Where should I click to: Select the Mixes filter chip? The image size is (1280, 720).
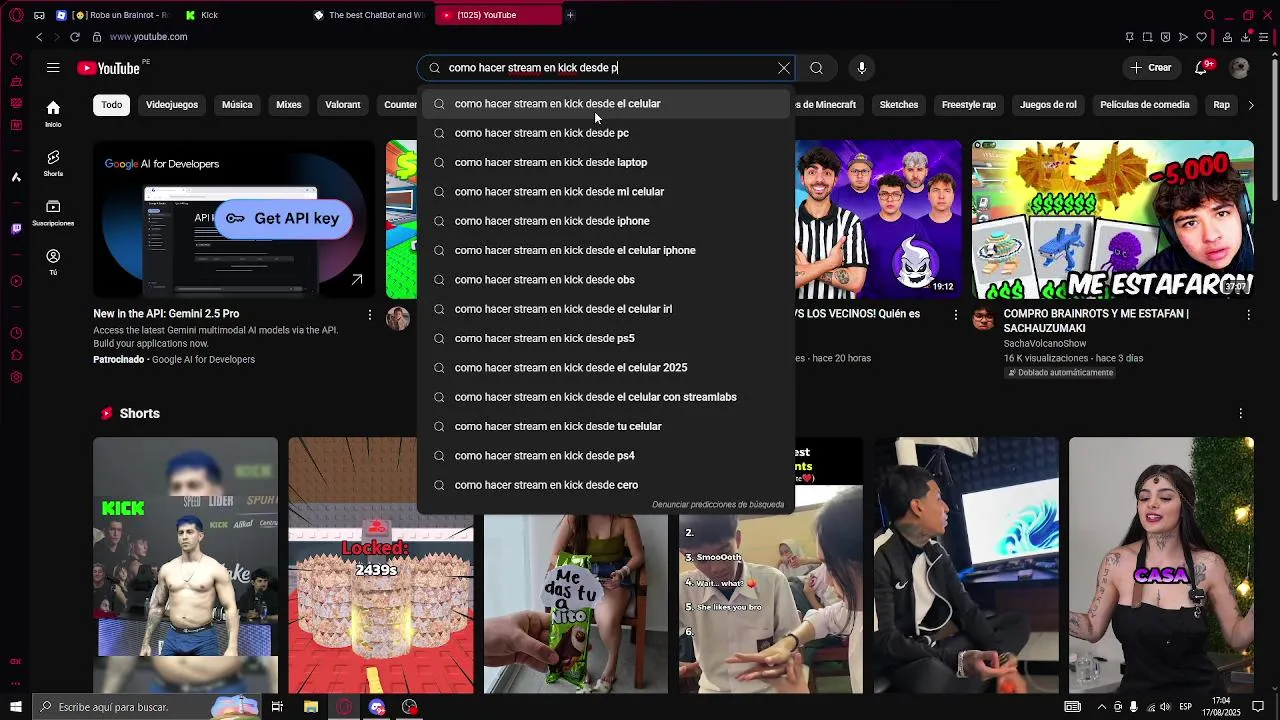(x=289, y=105)
